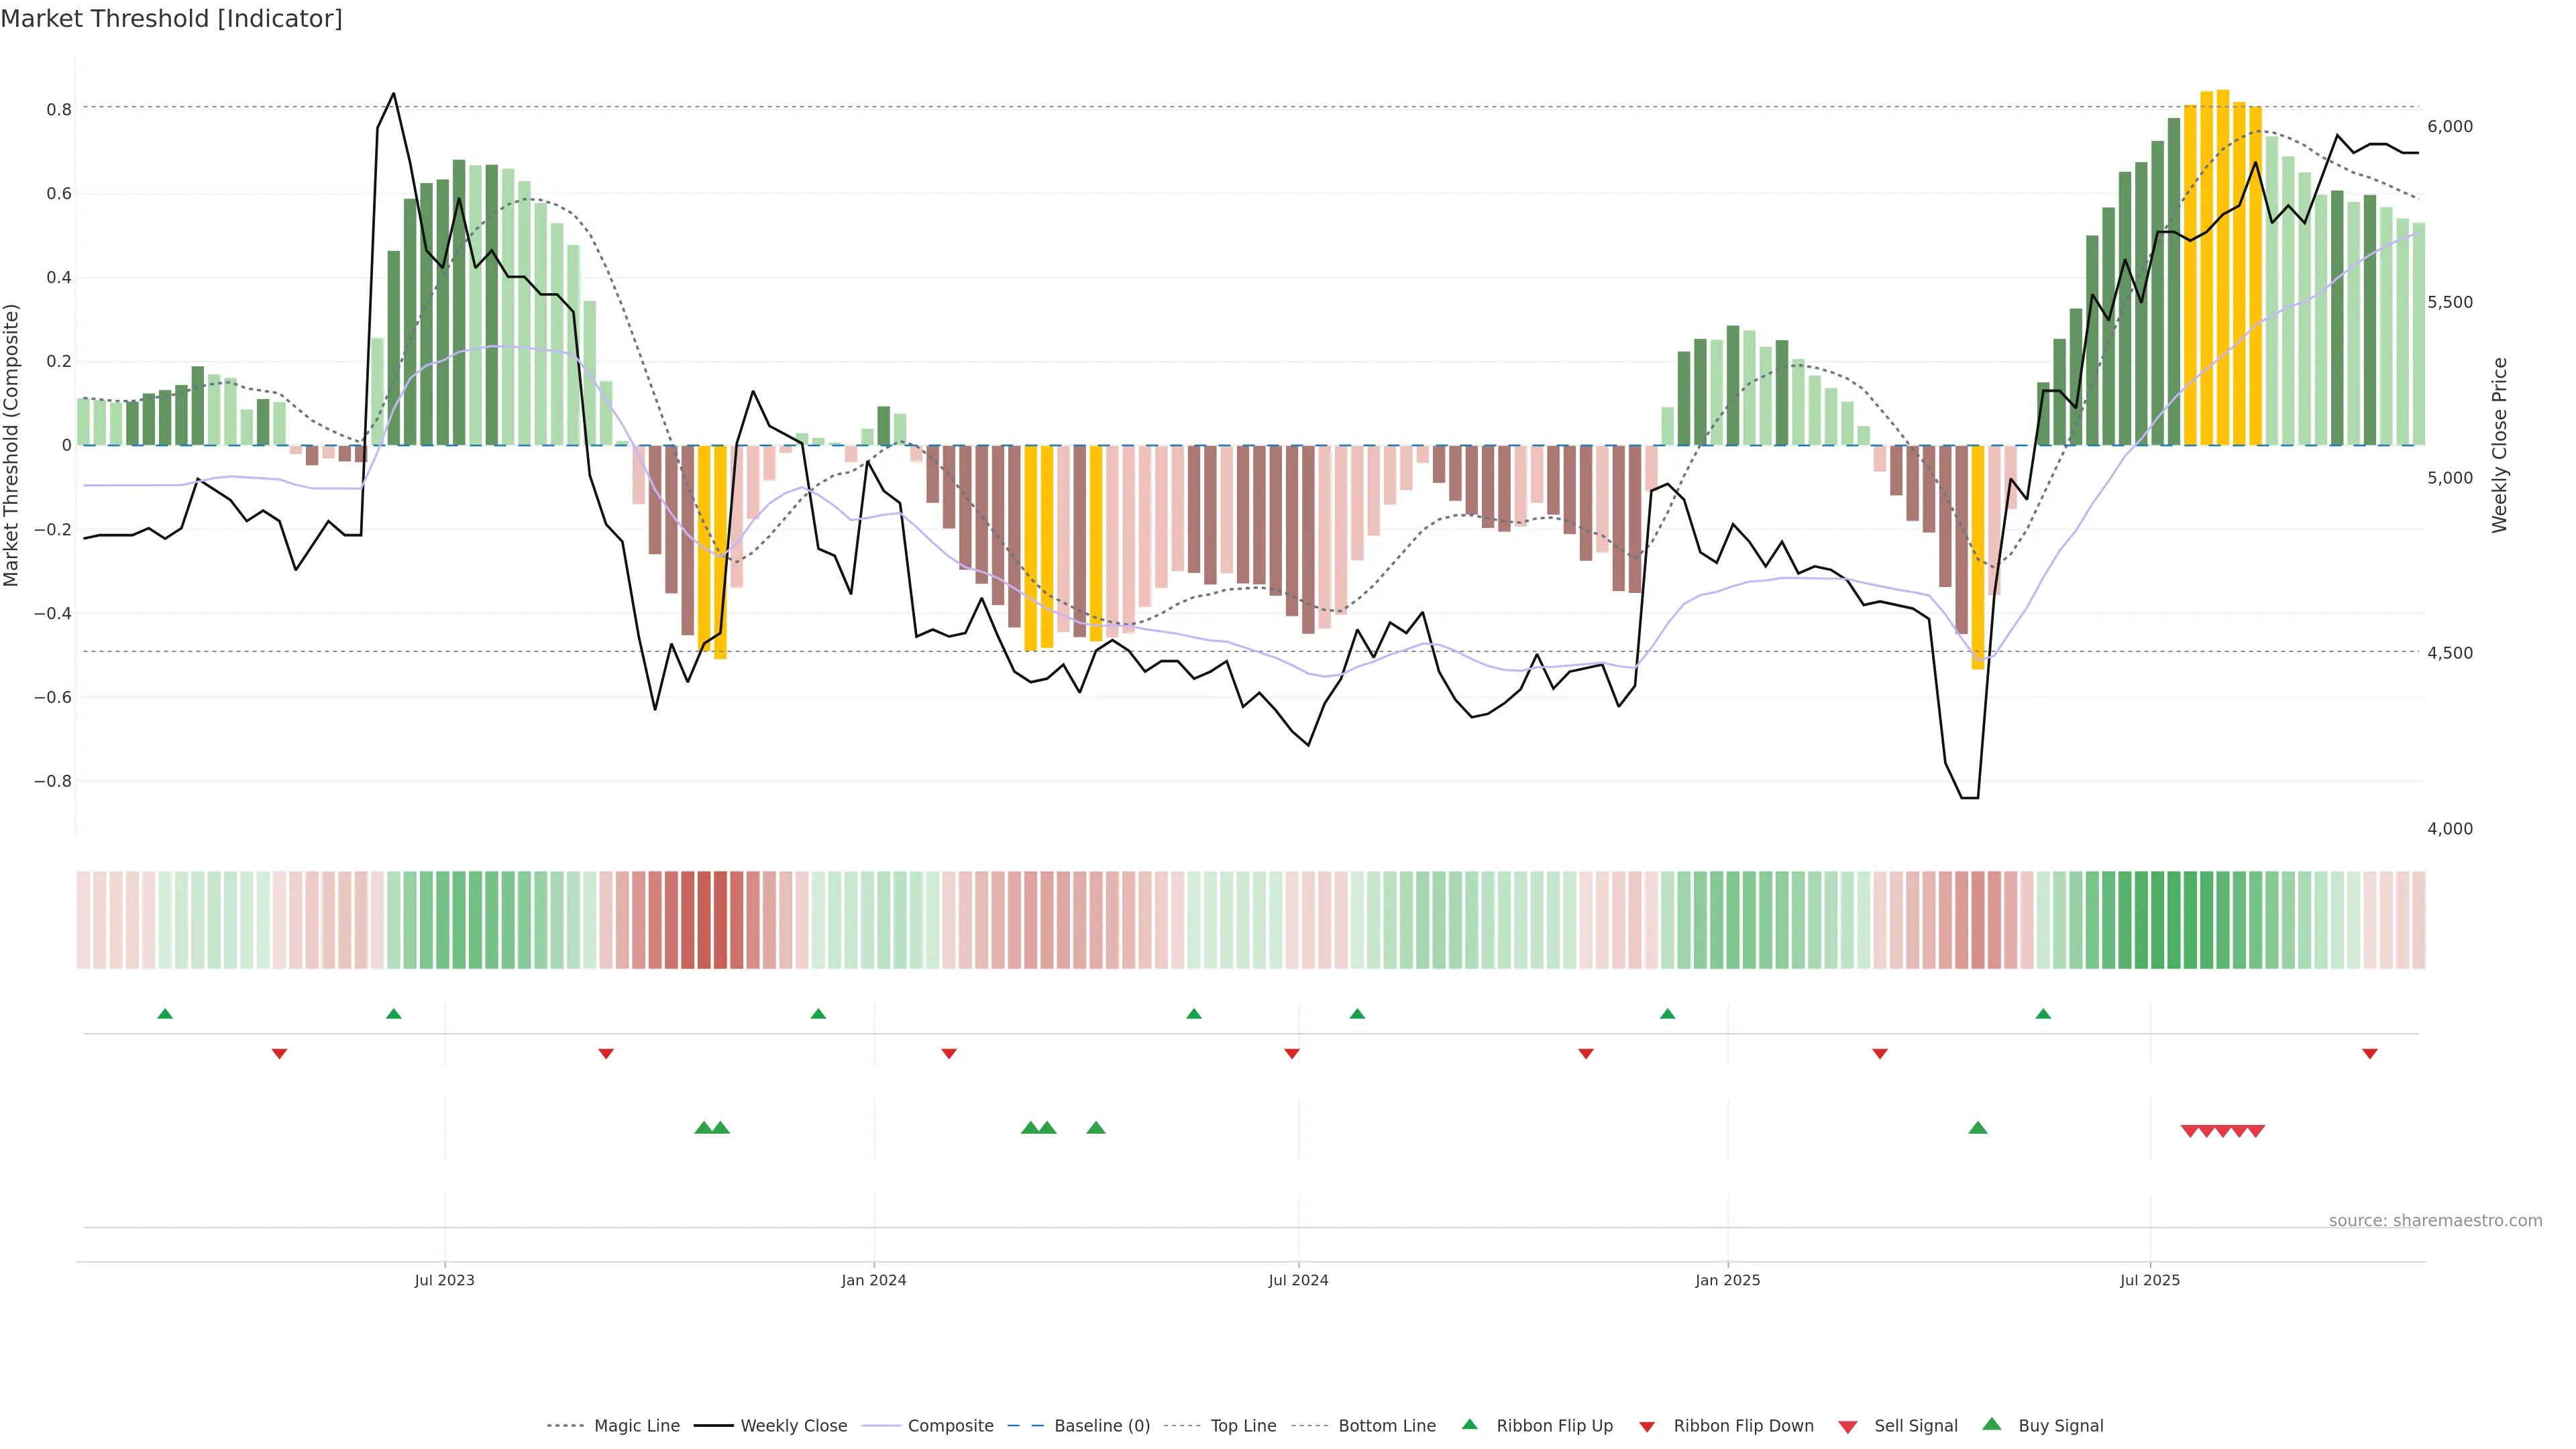The image size is (2576, 1449).
Task: Toggle the Composite legend entry
Action: pyautogui.click(x=950, y=1426)
